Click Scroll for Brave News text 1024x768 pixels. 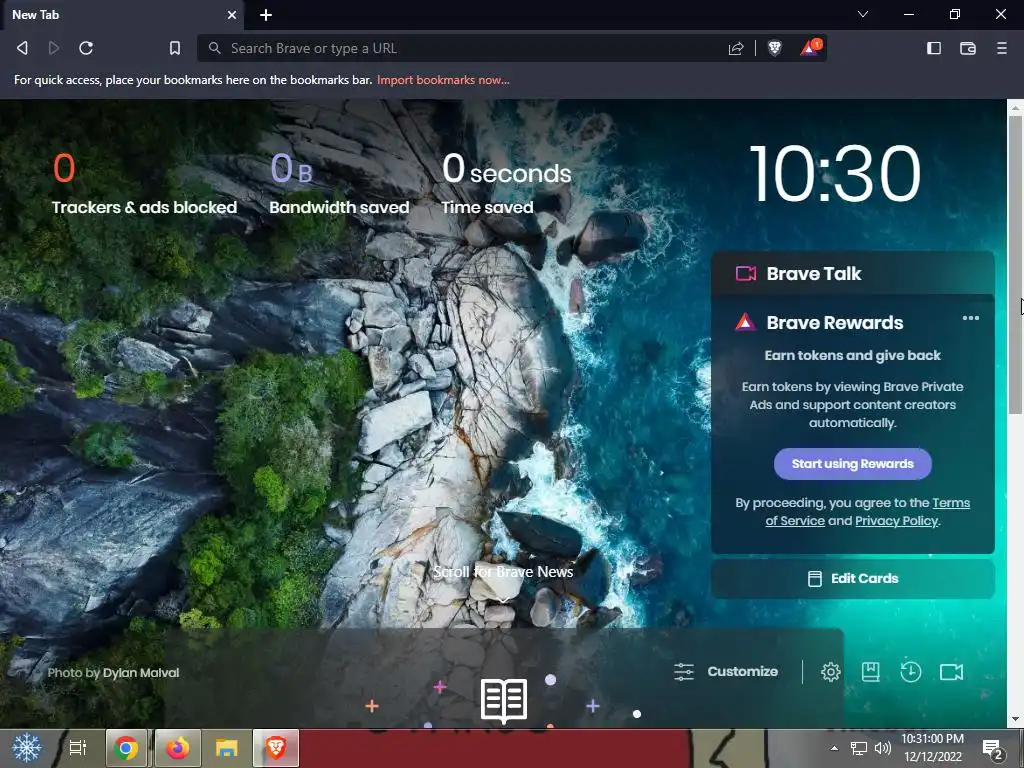click(x=504, y=571)
